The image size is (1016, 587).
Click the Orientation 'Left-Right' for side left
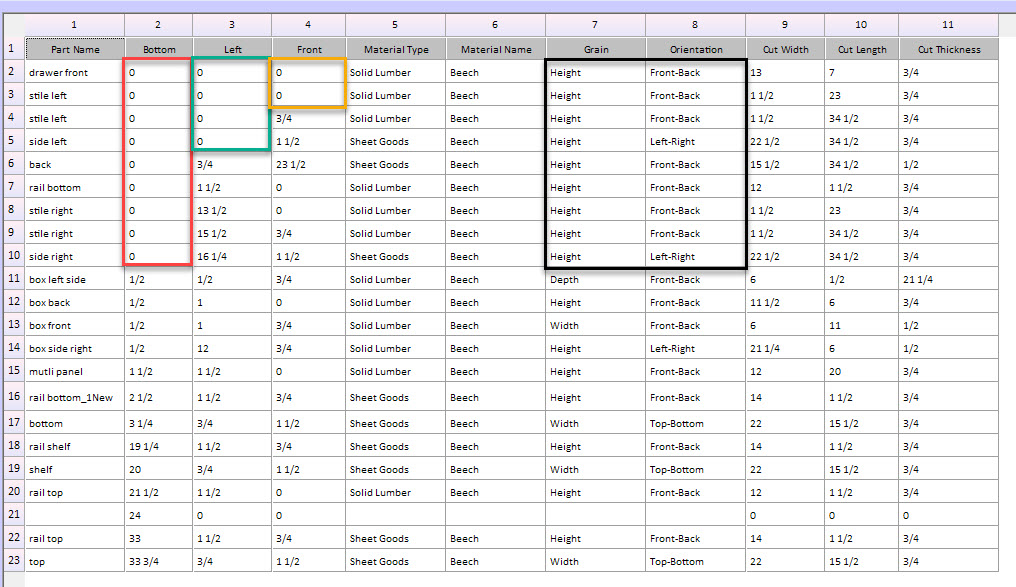696,141
